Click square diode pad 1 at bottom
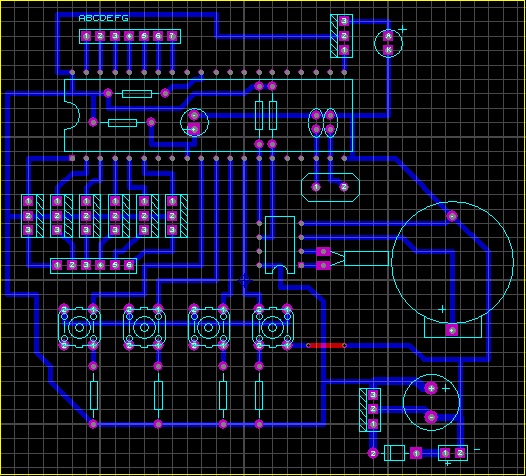Screen dimensions: 526x476 coord(416,454)
